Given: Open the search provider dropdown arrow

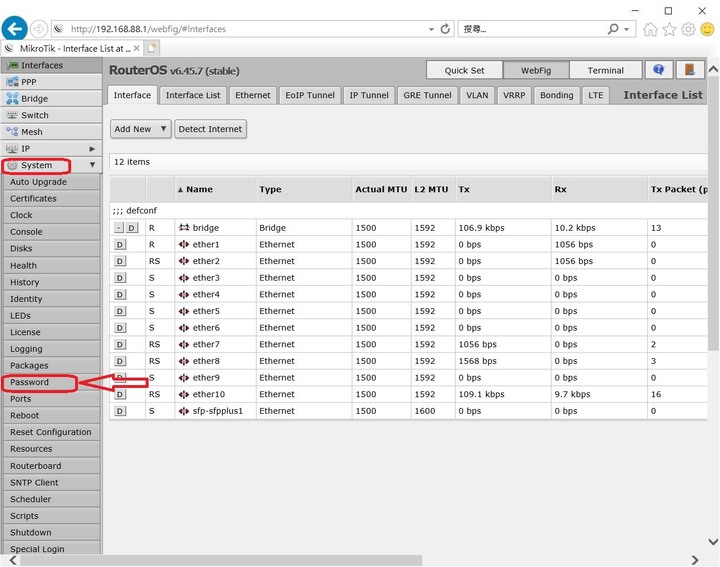Looking at the screenshot, I should [x=626, y=29].
